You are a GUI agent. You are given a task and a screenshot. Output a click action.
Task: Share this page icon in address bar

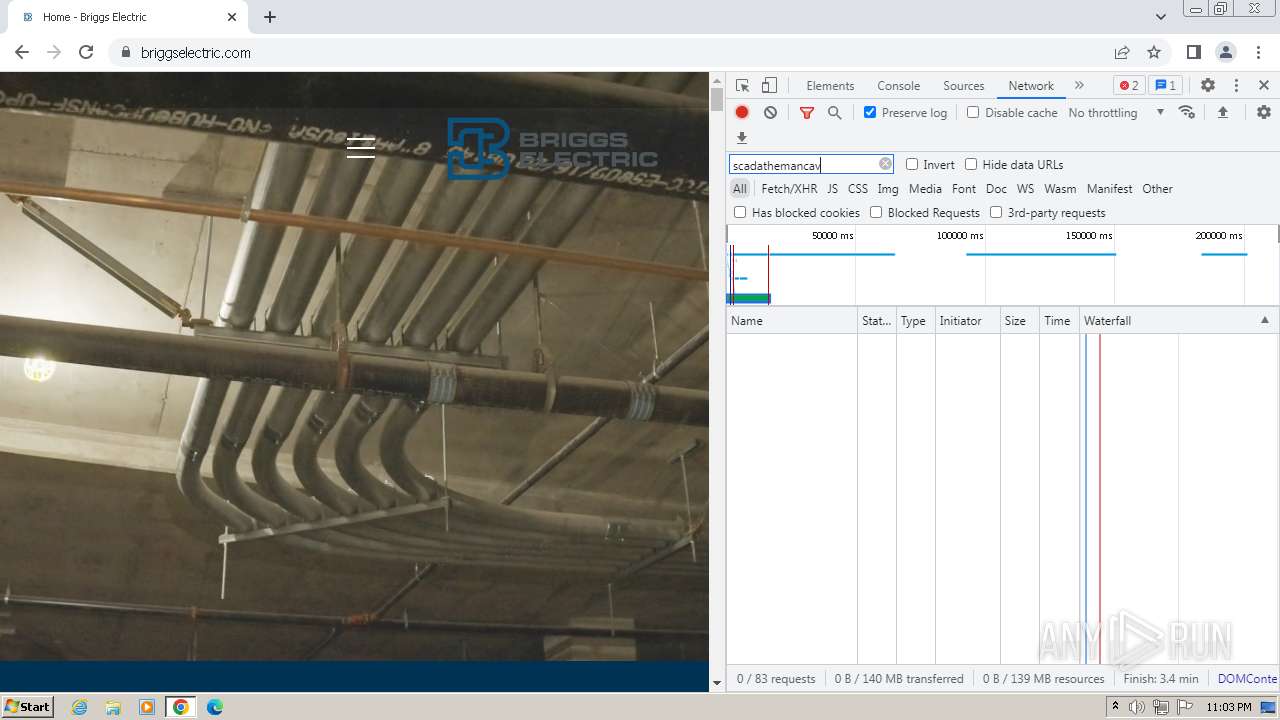click(1122, 52)
